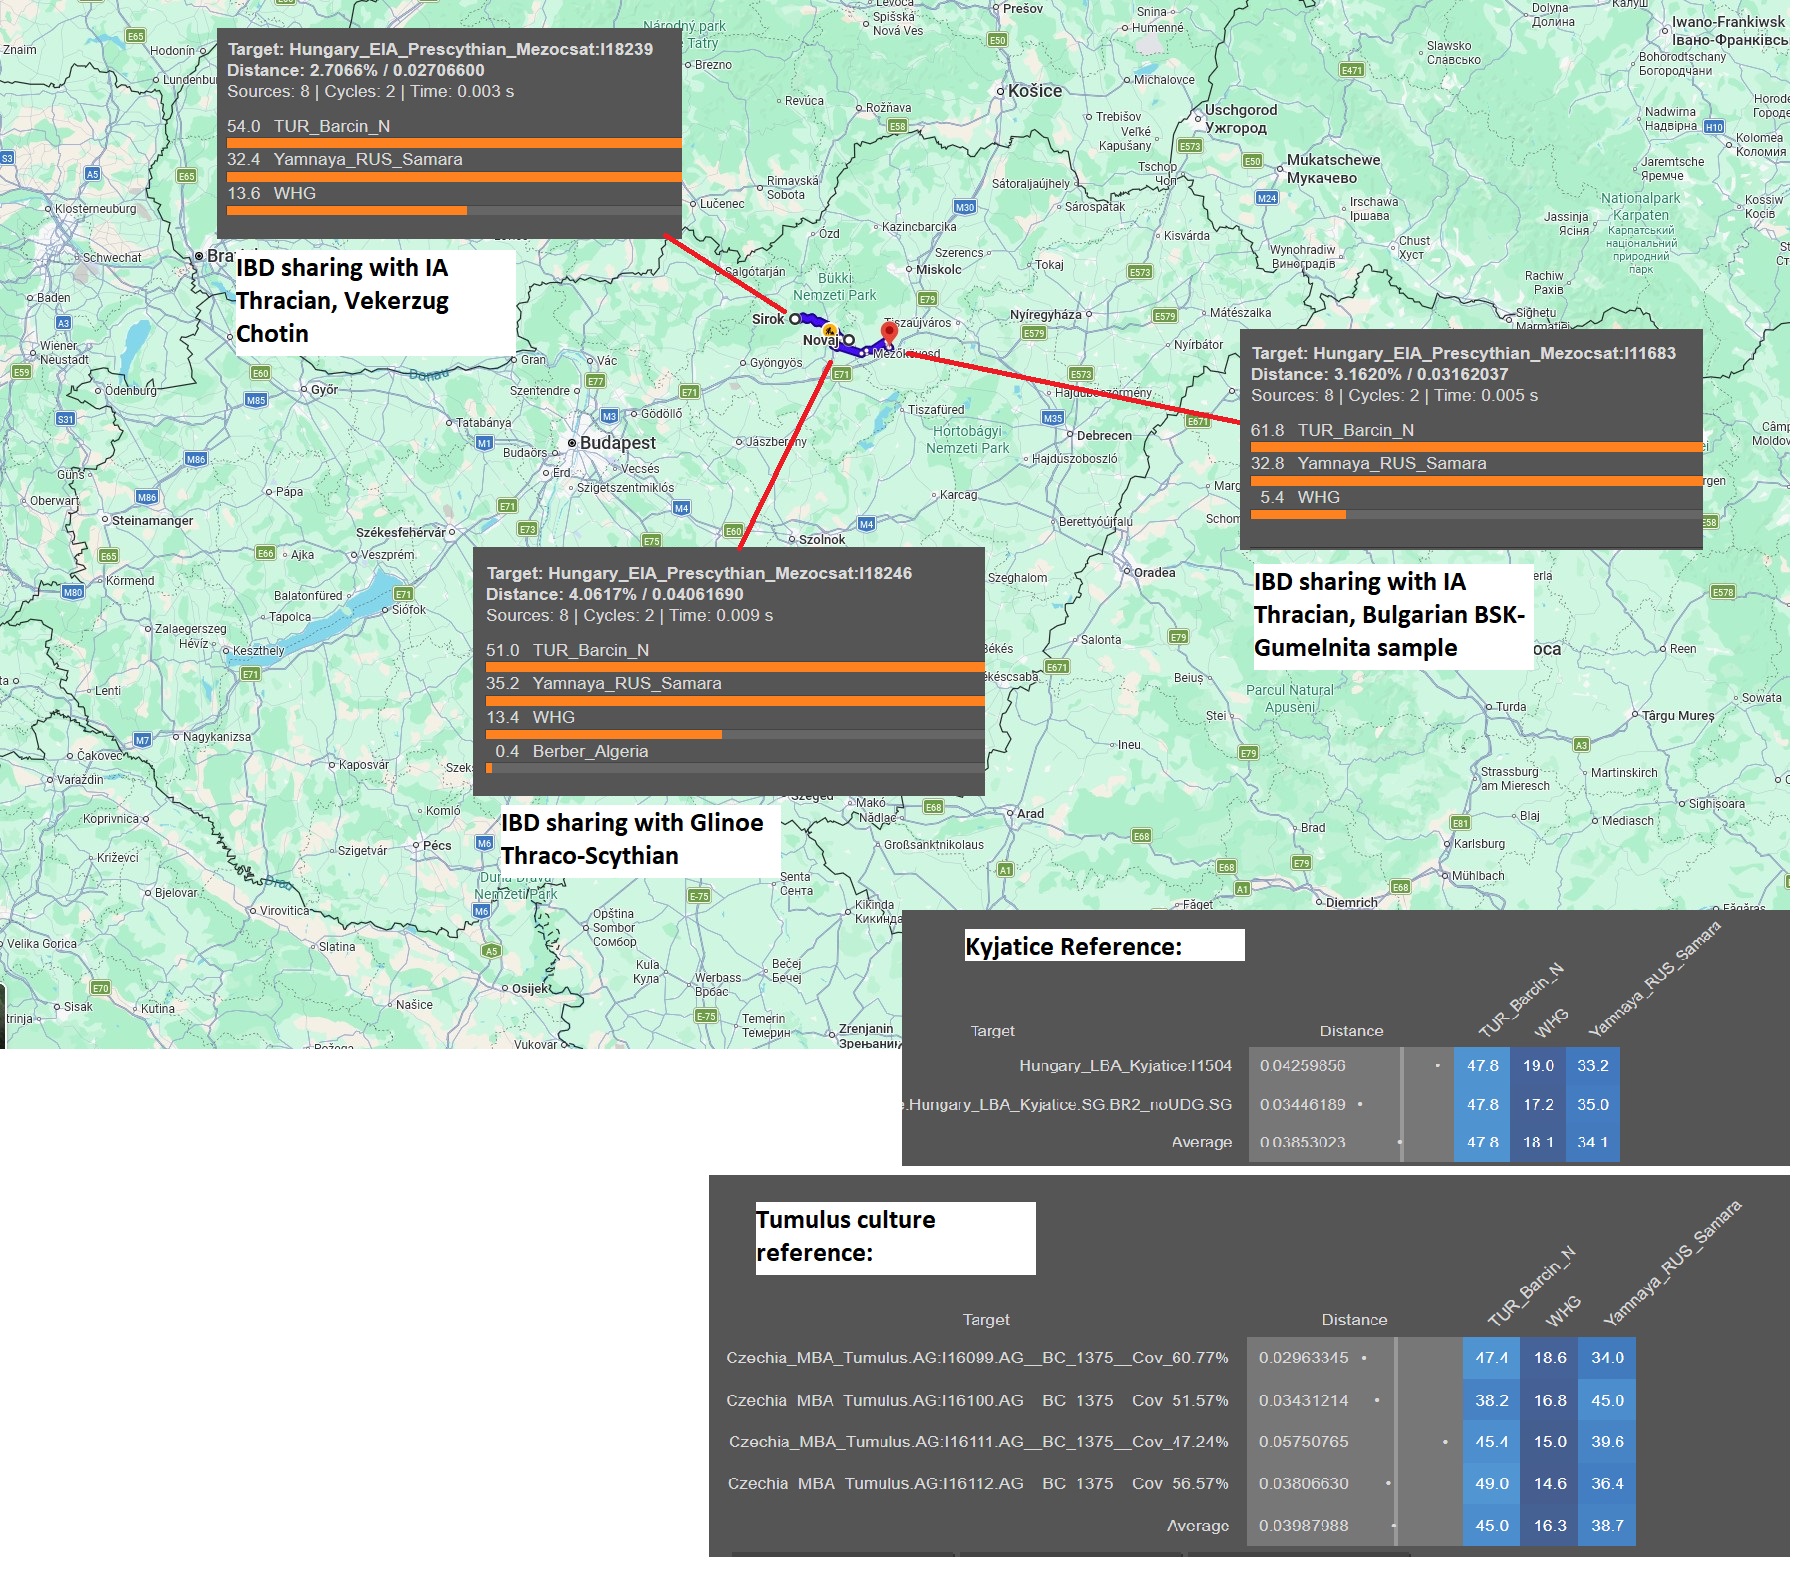Select the Miskolc label on the map
Screen dimensions: 1807x1574
[939, 269]
